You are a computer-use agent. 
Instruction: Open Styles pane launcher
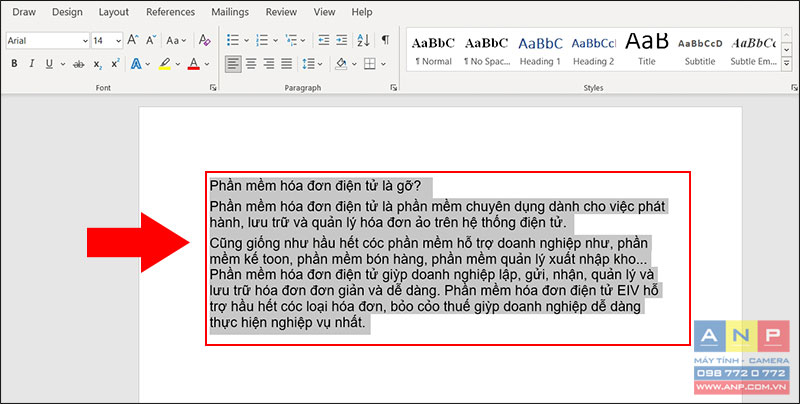click(794, 88)
